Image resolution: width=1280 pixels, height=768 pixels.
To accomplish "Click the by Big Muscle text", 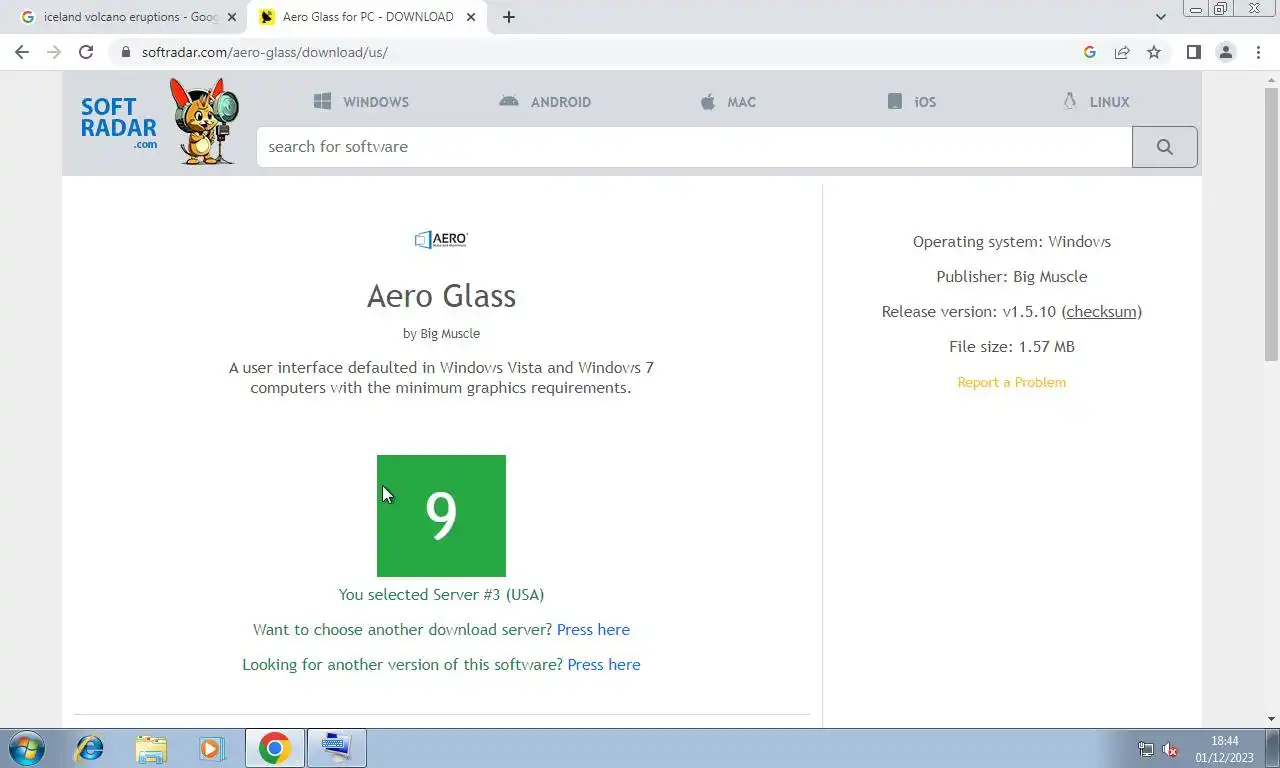I will [x=441, y=333].
